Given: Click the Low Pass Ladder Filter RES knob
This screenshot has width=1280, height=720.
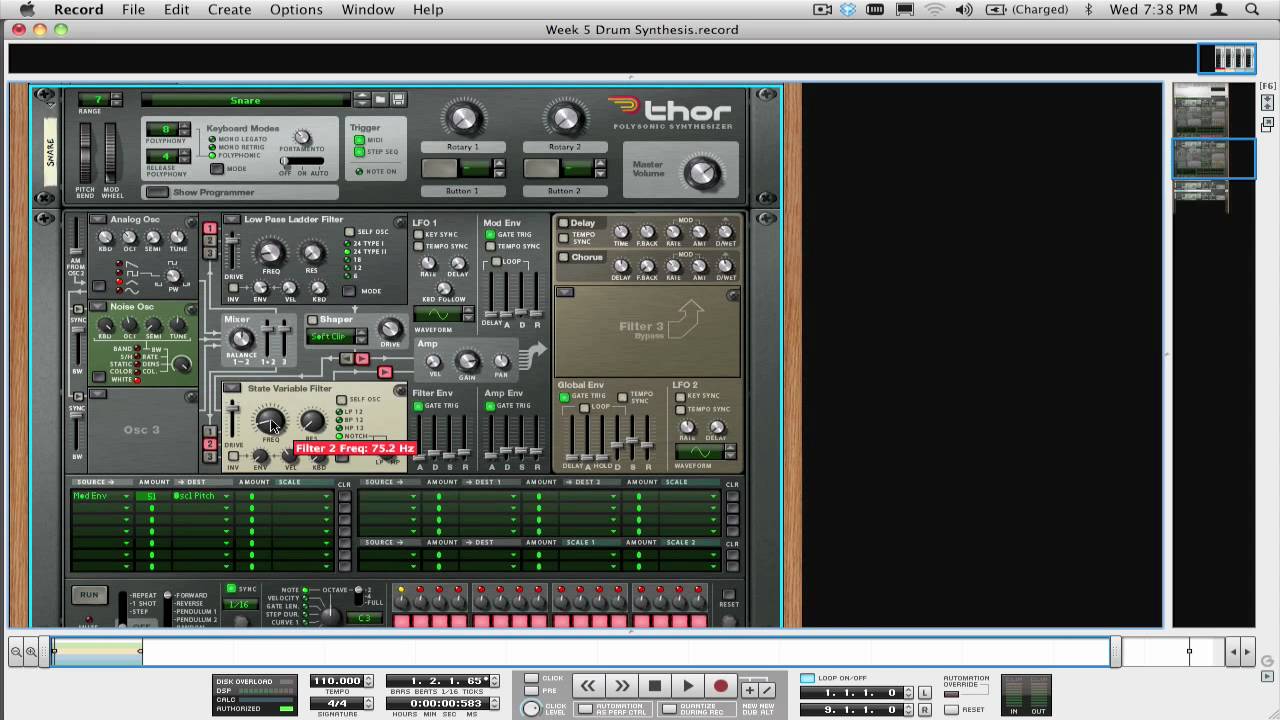Looking at the screenshot, I should coord(313,252).
